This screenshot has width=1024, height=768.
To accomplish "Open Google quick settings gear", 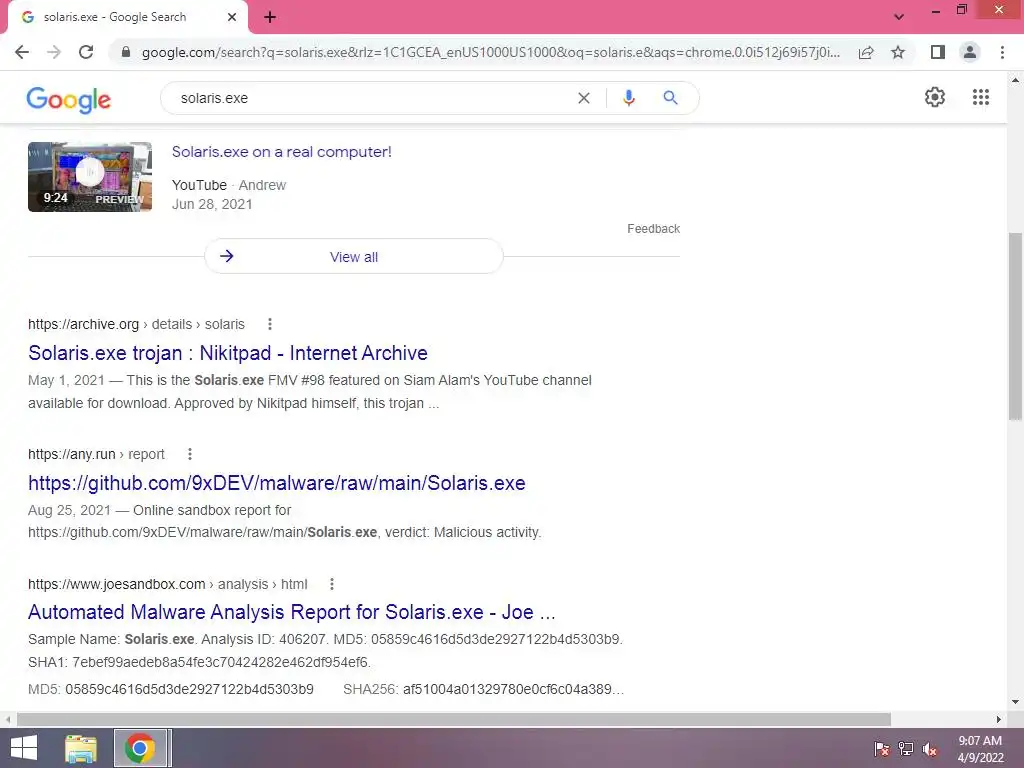I will pos(935,97).
